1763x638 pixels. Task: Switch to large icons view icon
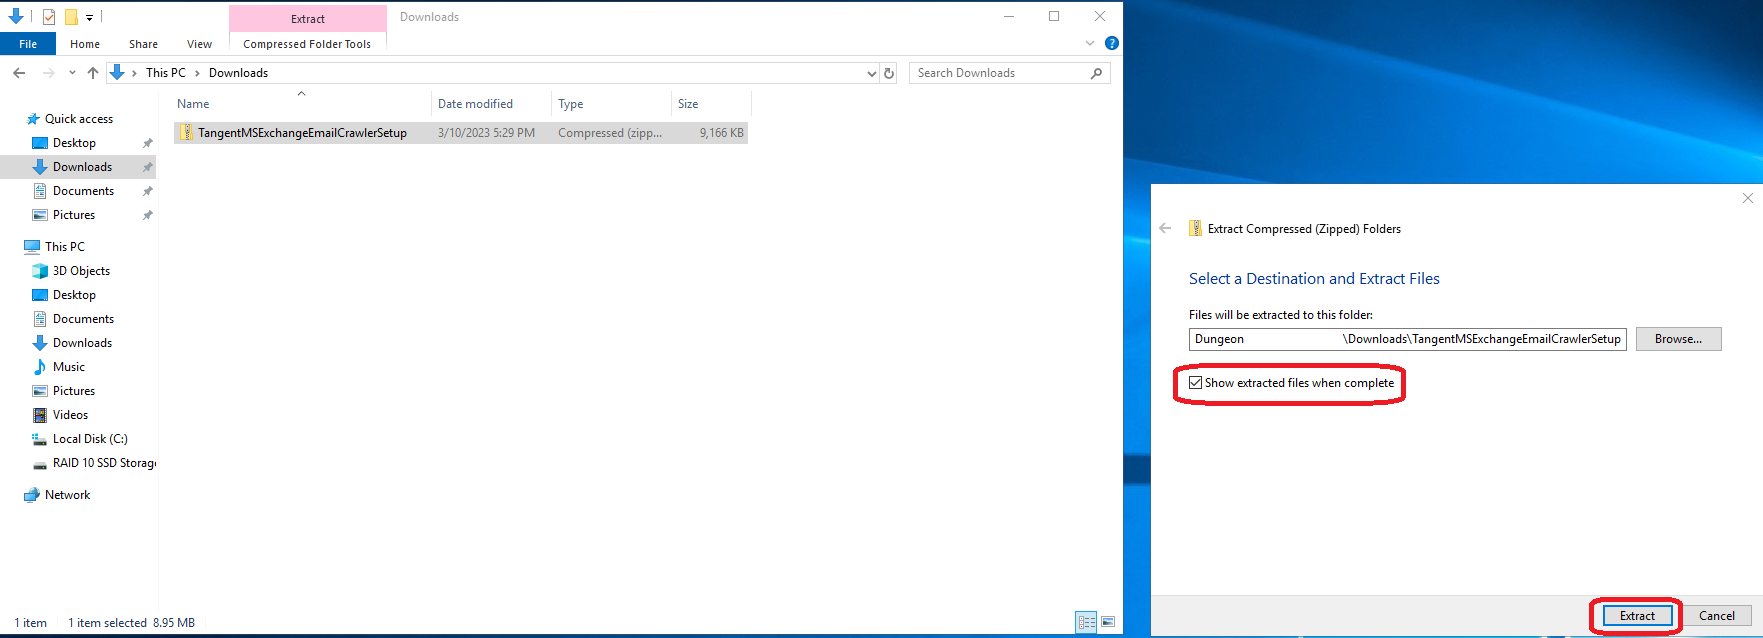[1108, 622]
